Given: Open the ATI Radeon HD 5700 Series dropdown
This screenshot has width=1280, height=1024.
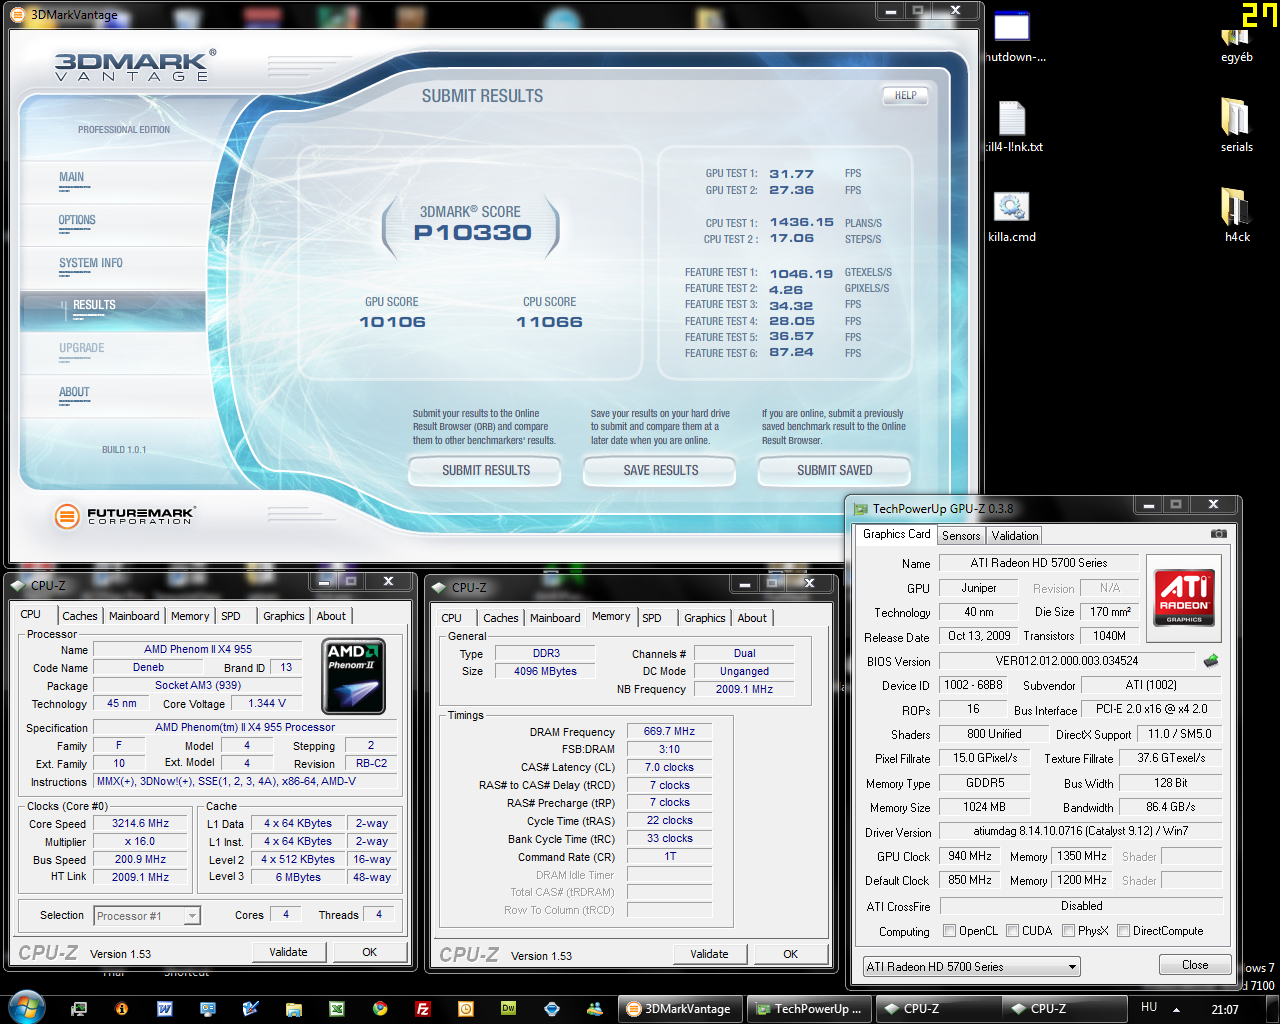Looking at the screenshot, I should [x=972, y=967].
